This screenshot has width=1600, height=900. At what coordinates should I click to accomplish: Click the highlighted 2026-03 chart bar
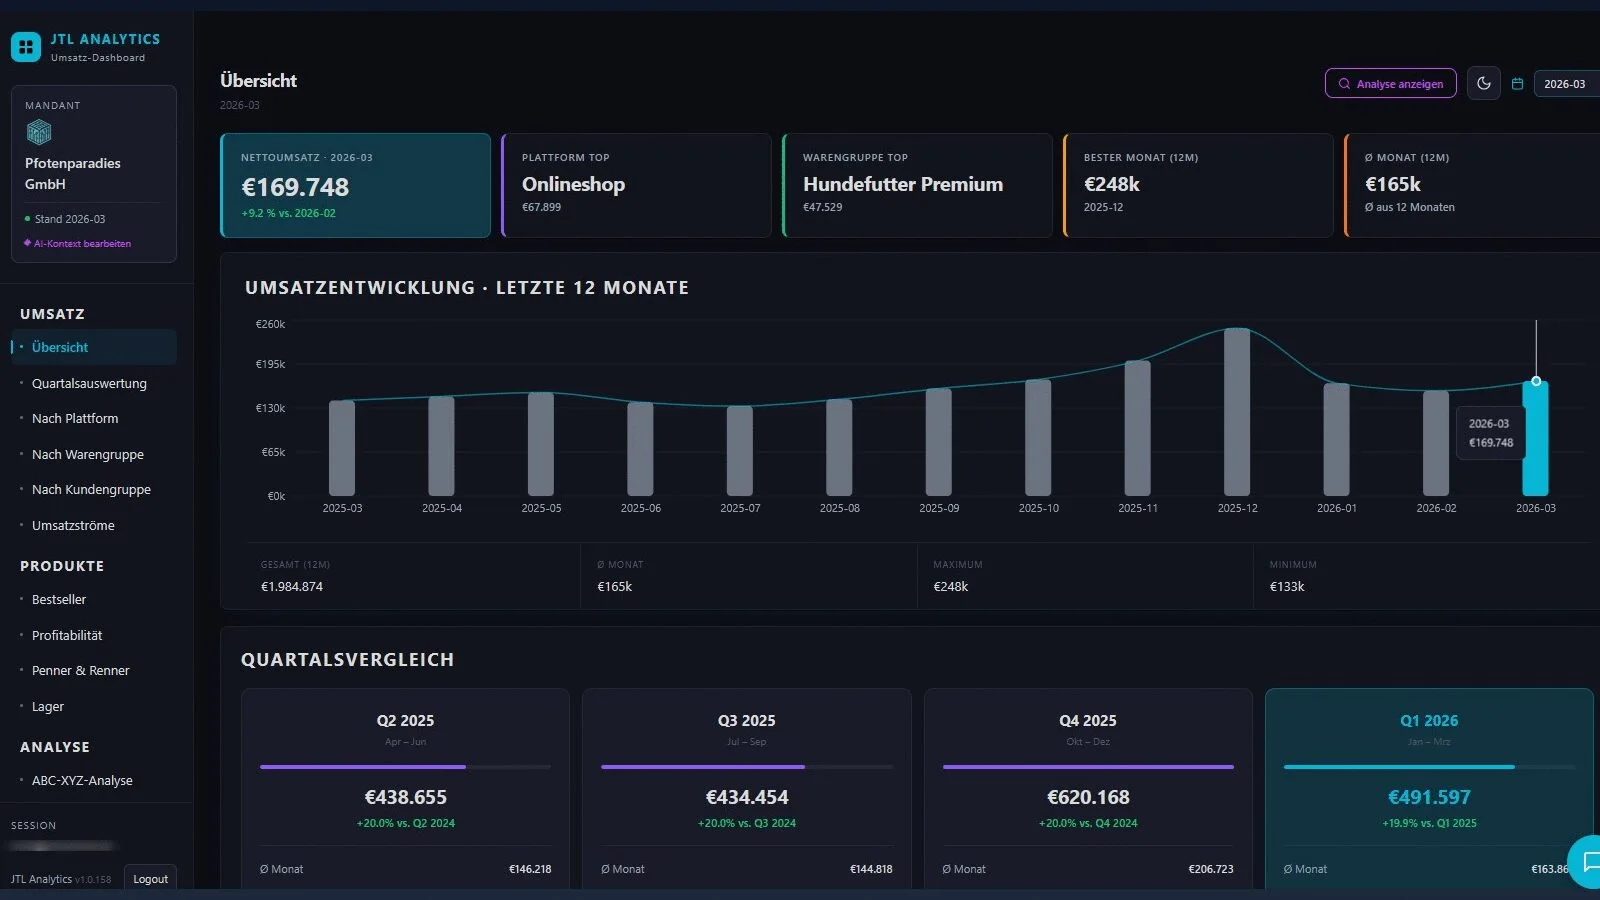point(1535,440)
